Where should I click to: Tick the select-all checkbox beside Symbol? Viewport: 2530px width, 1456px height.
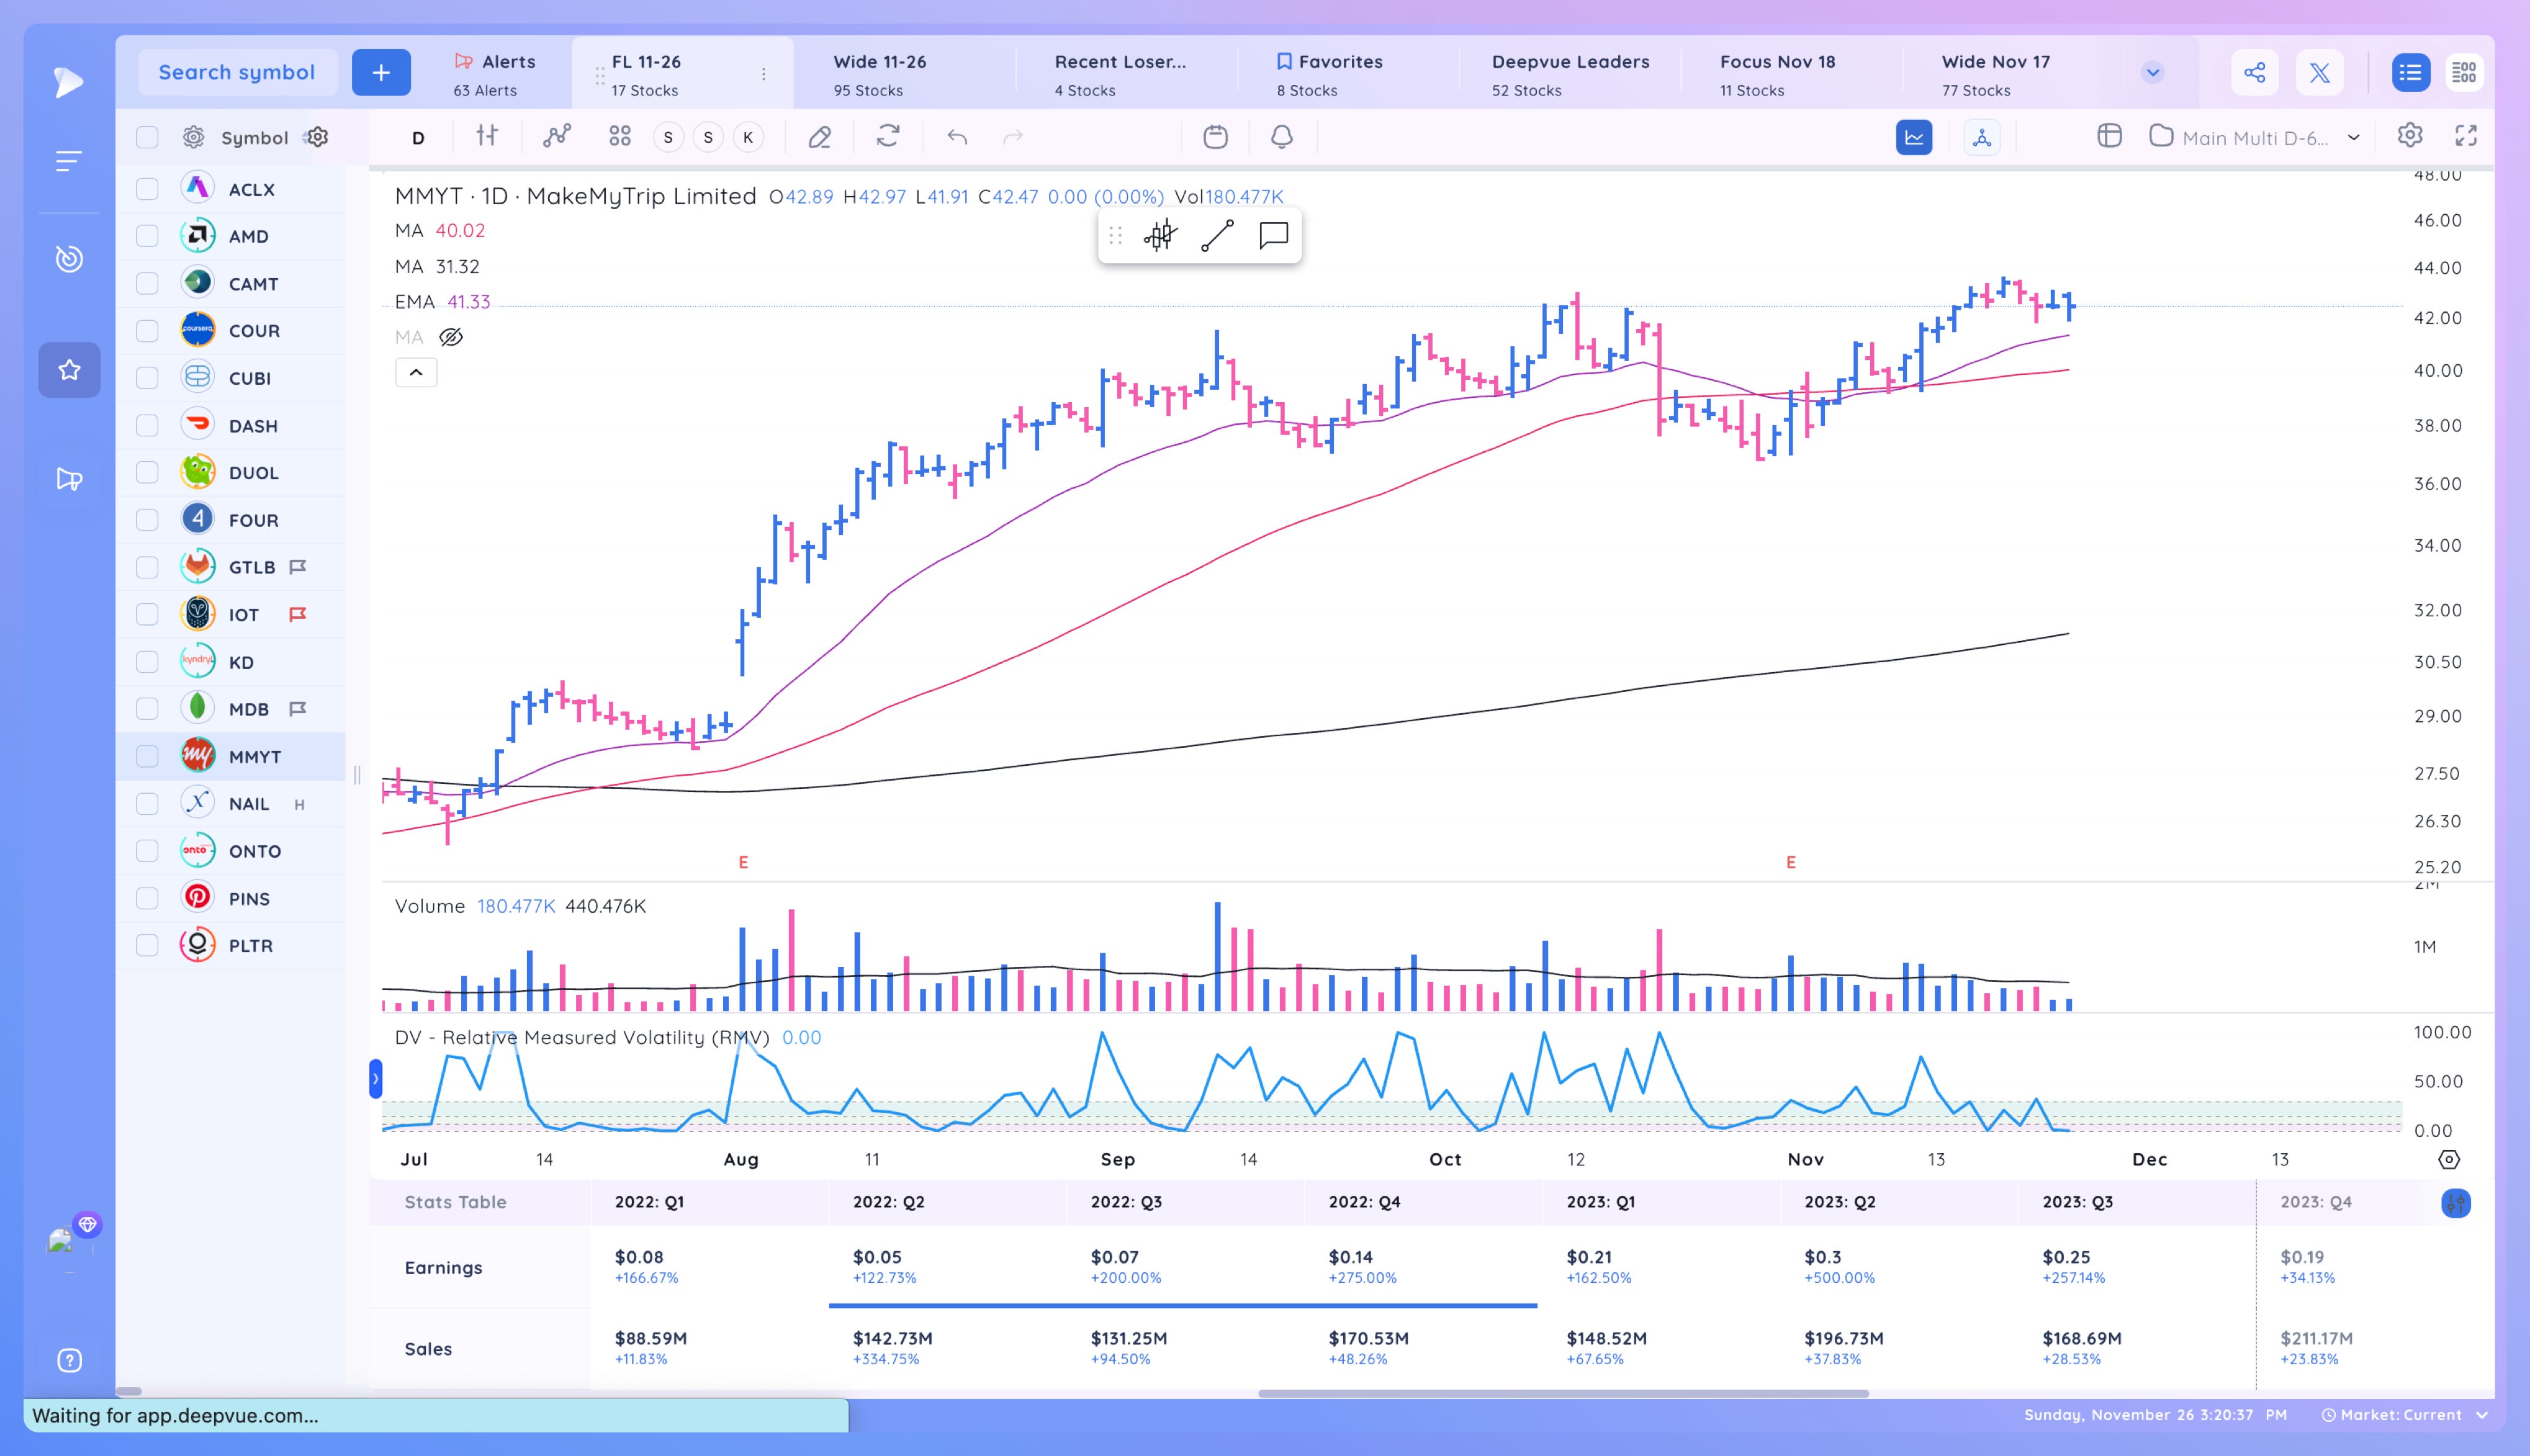point(147,137)
